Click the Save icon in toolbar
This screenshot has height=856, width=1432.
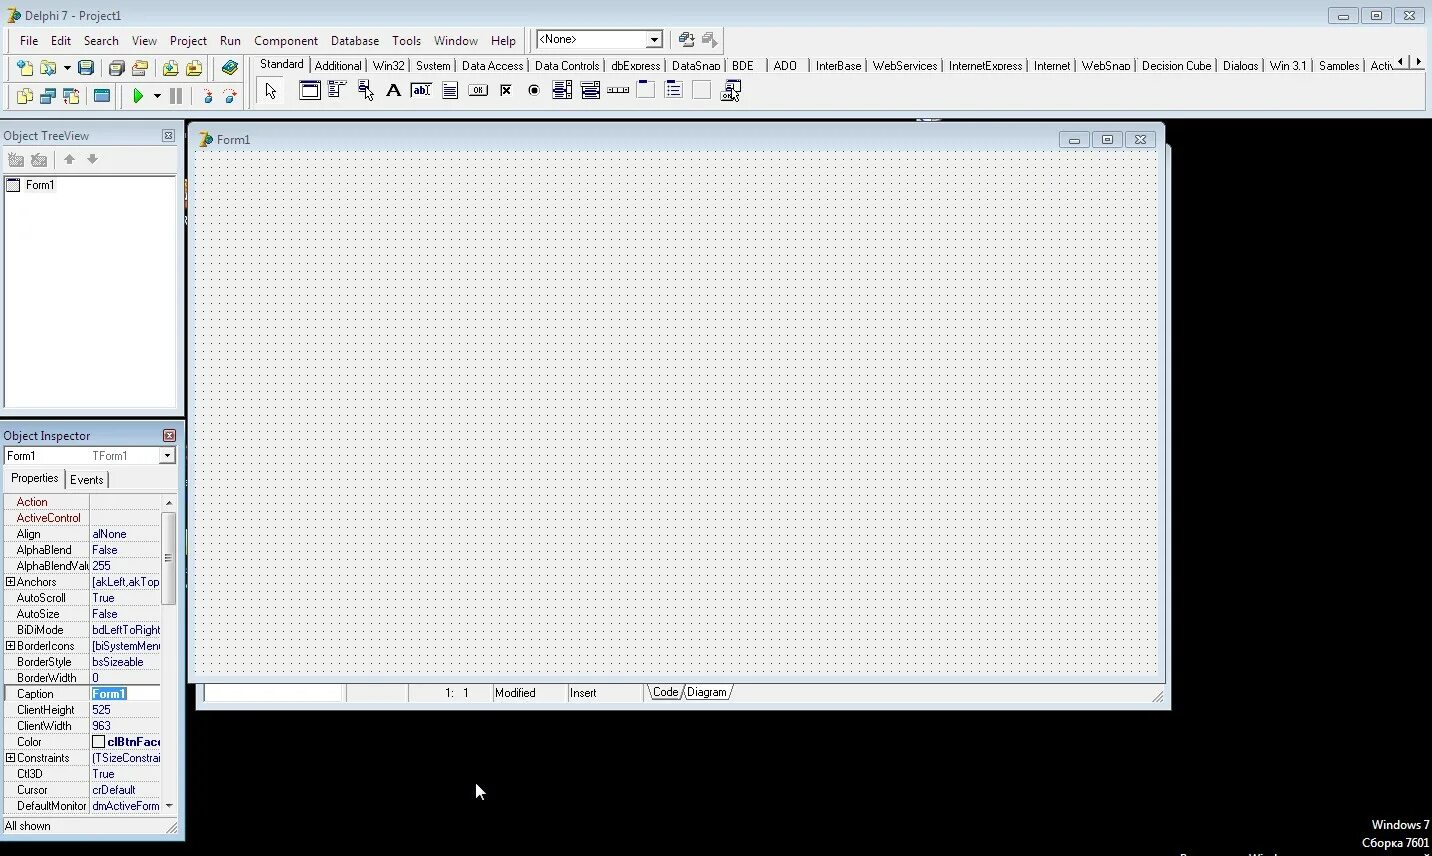tap(86, 68)
